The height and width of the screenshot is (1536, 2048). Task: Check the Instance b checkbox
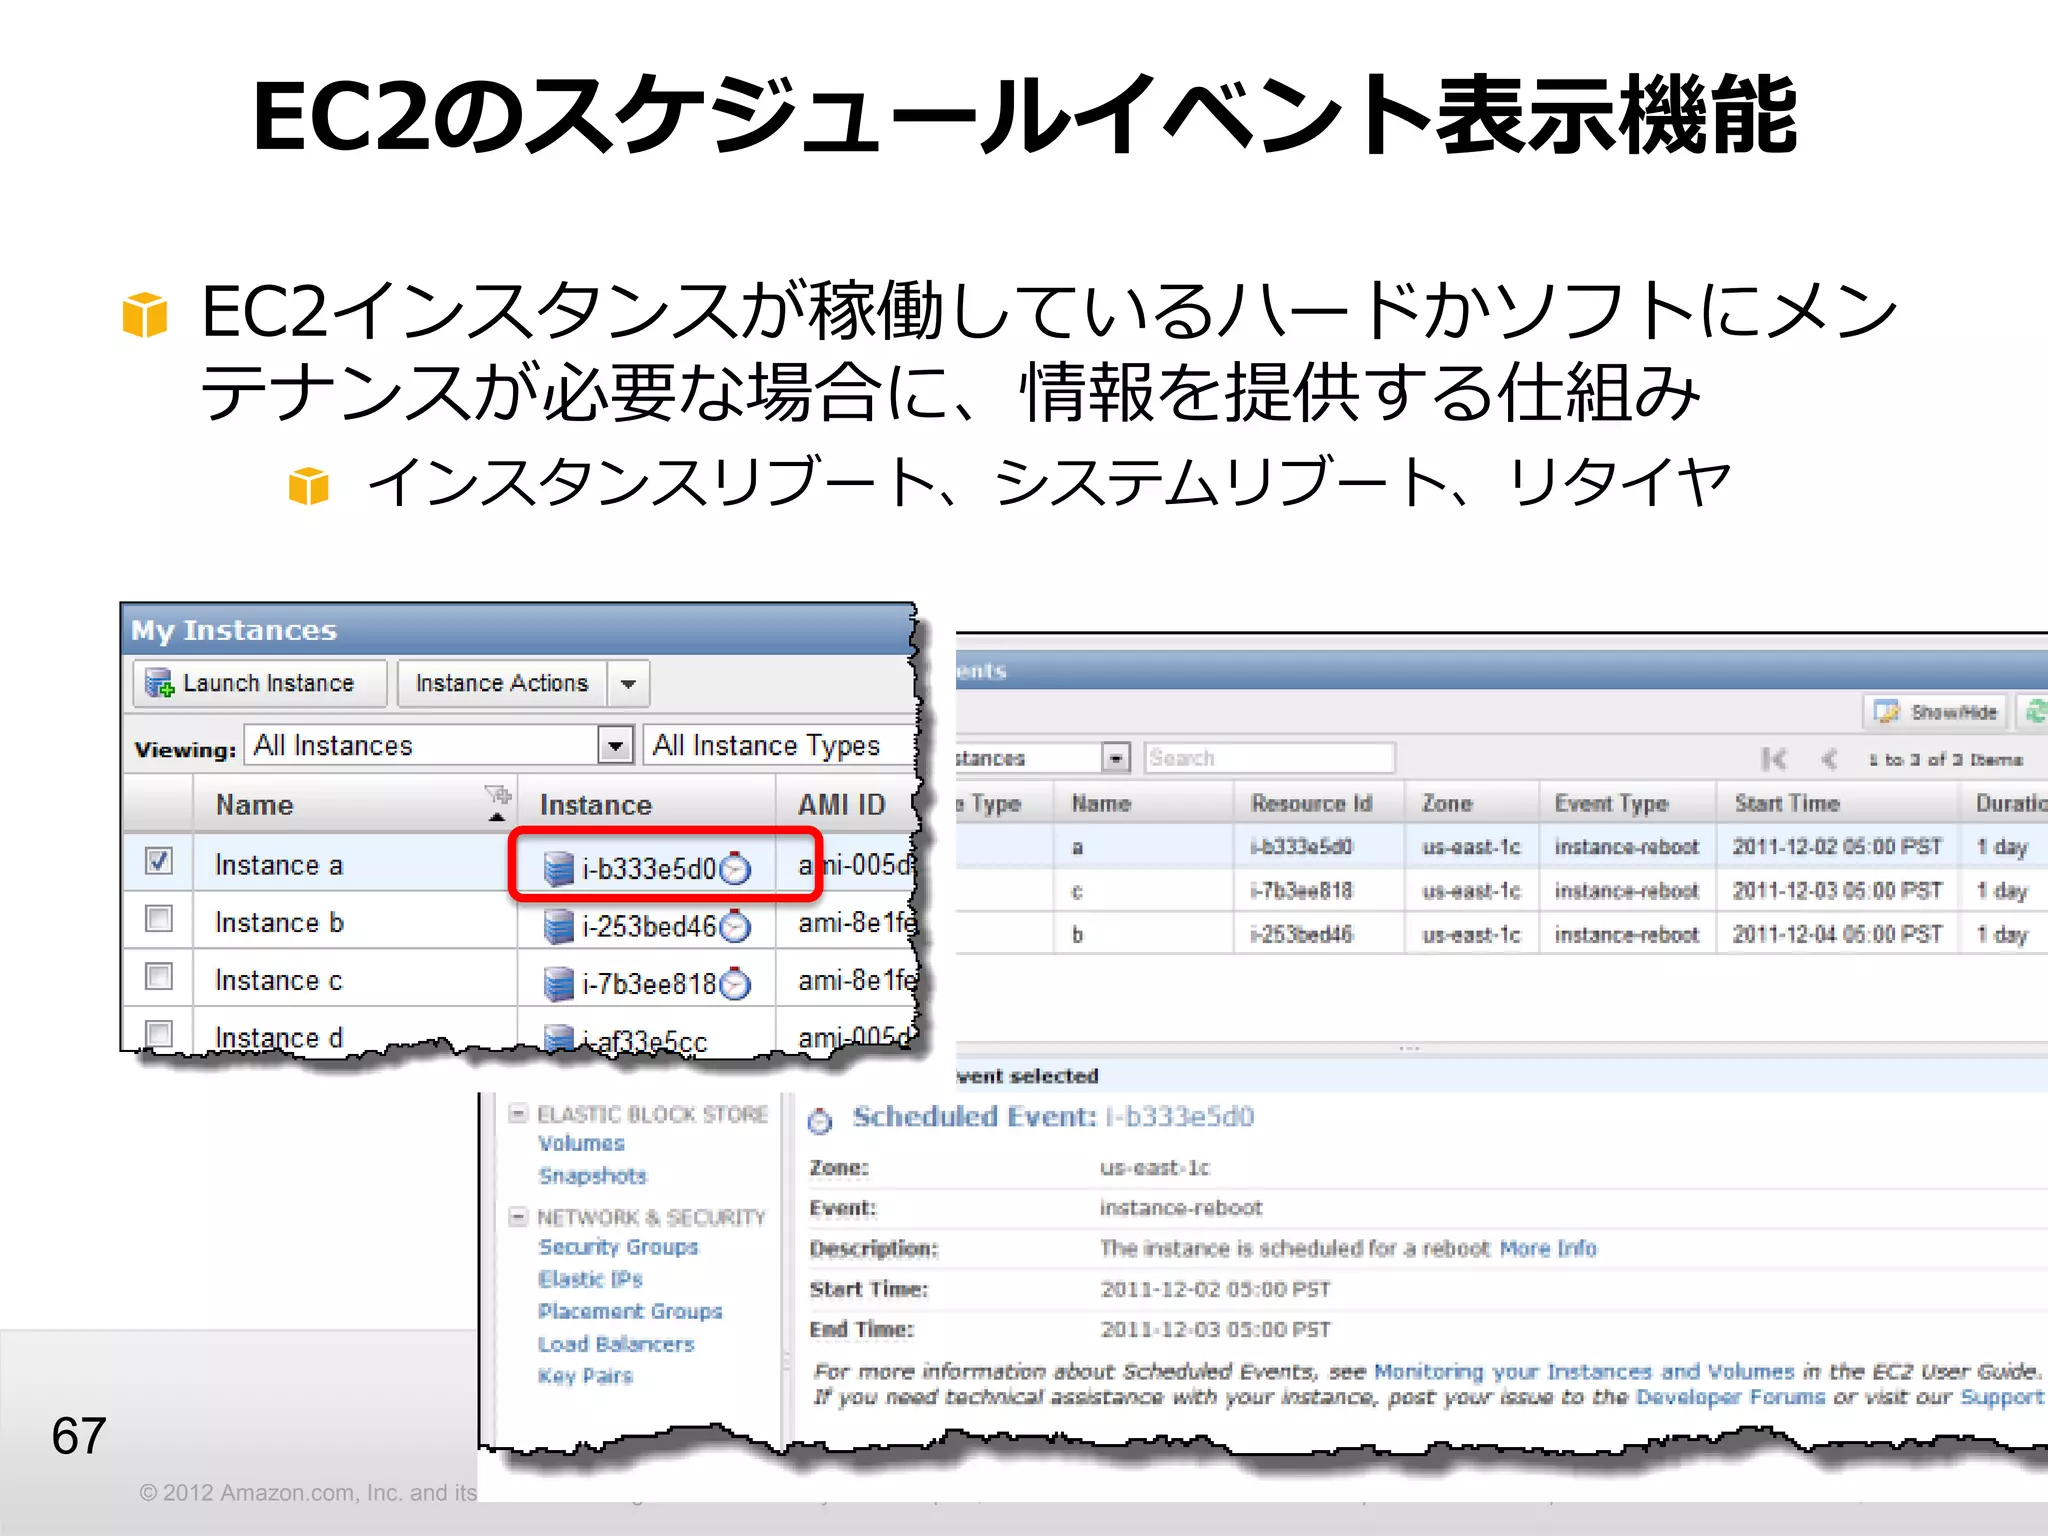[159, 918]
